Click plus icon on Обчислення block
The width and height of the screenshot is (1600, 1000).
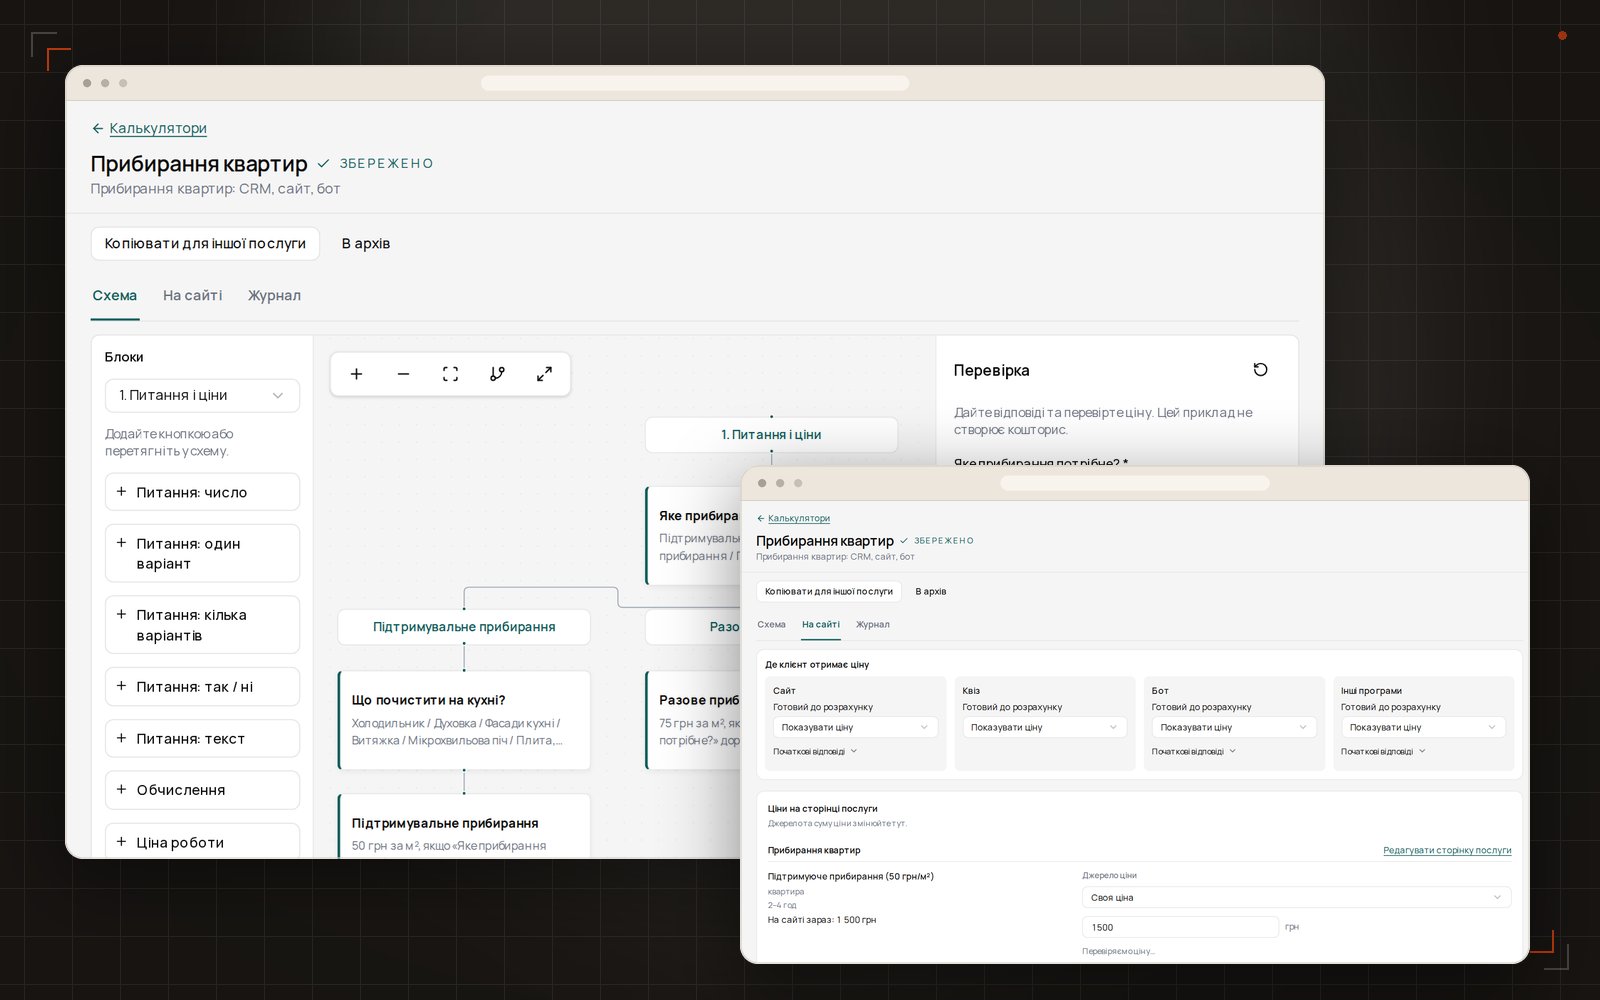point(121,789)
